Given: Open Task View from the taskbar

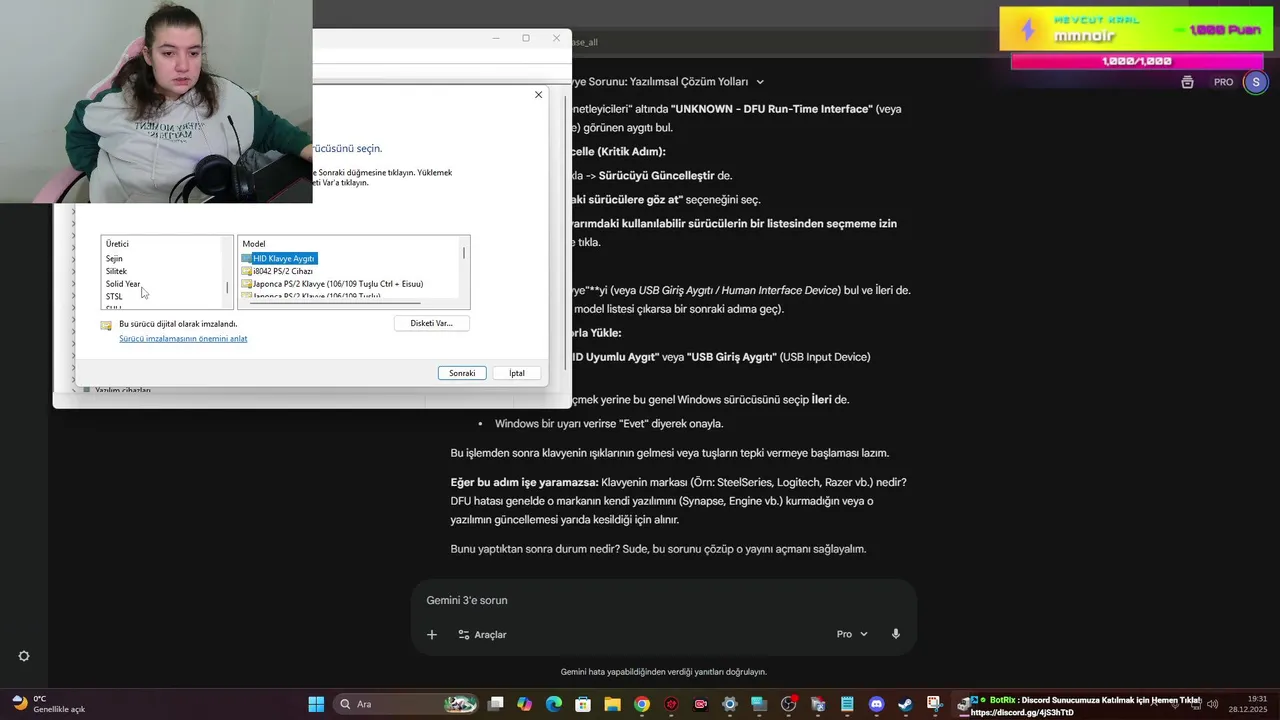Looking at the screenshot, I should click(x=495, y=704).
